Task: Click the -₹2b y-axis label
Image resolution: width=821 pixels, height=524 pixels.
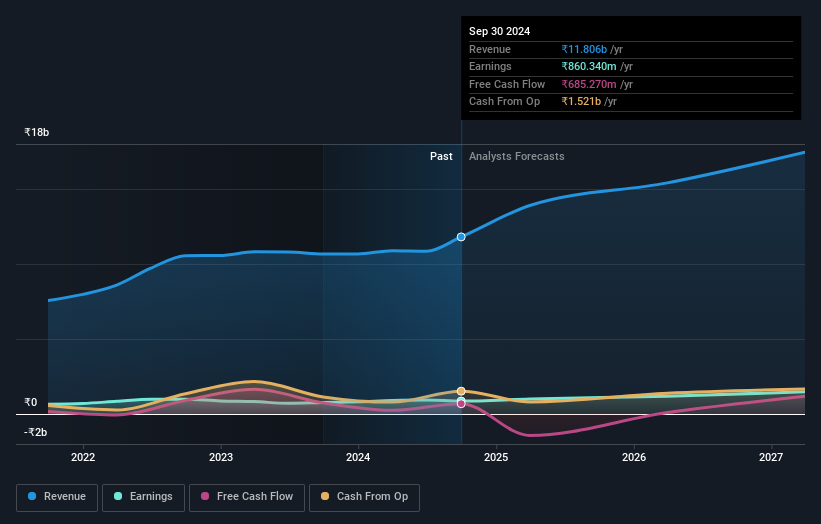Action: [36, 432]
